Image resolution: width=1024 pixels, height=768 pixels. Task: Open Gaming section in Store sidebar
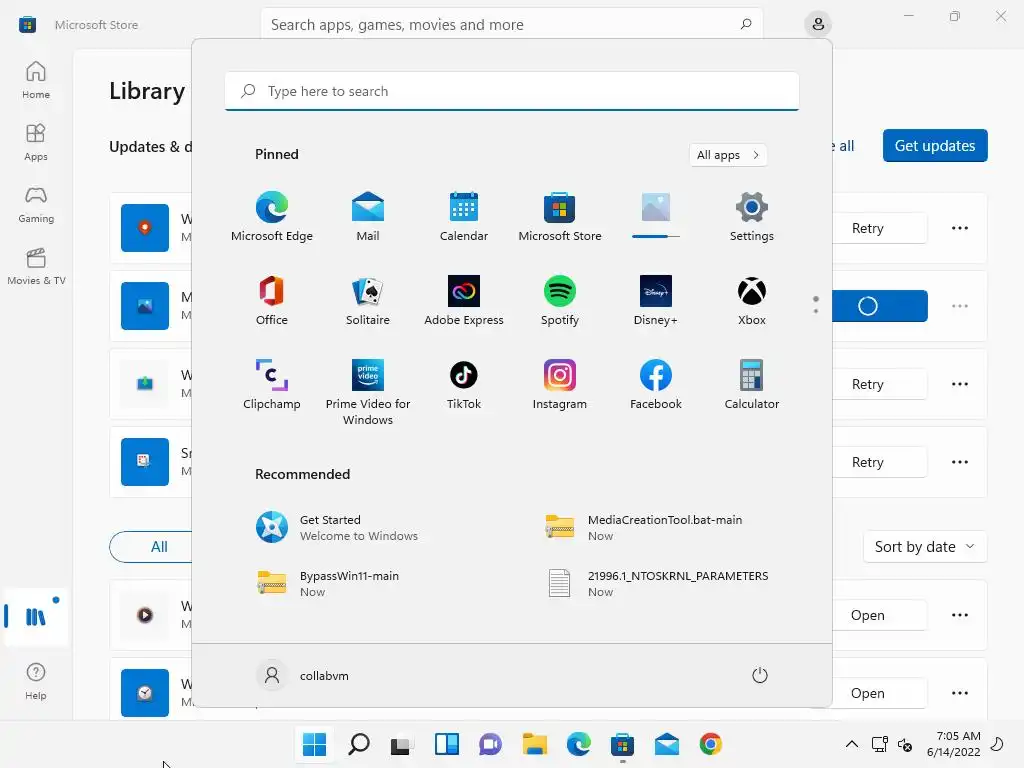click(36, 204)
